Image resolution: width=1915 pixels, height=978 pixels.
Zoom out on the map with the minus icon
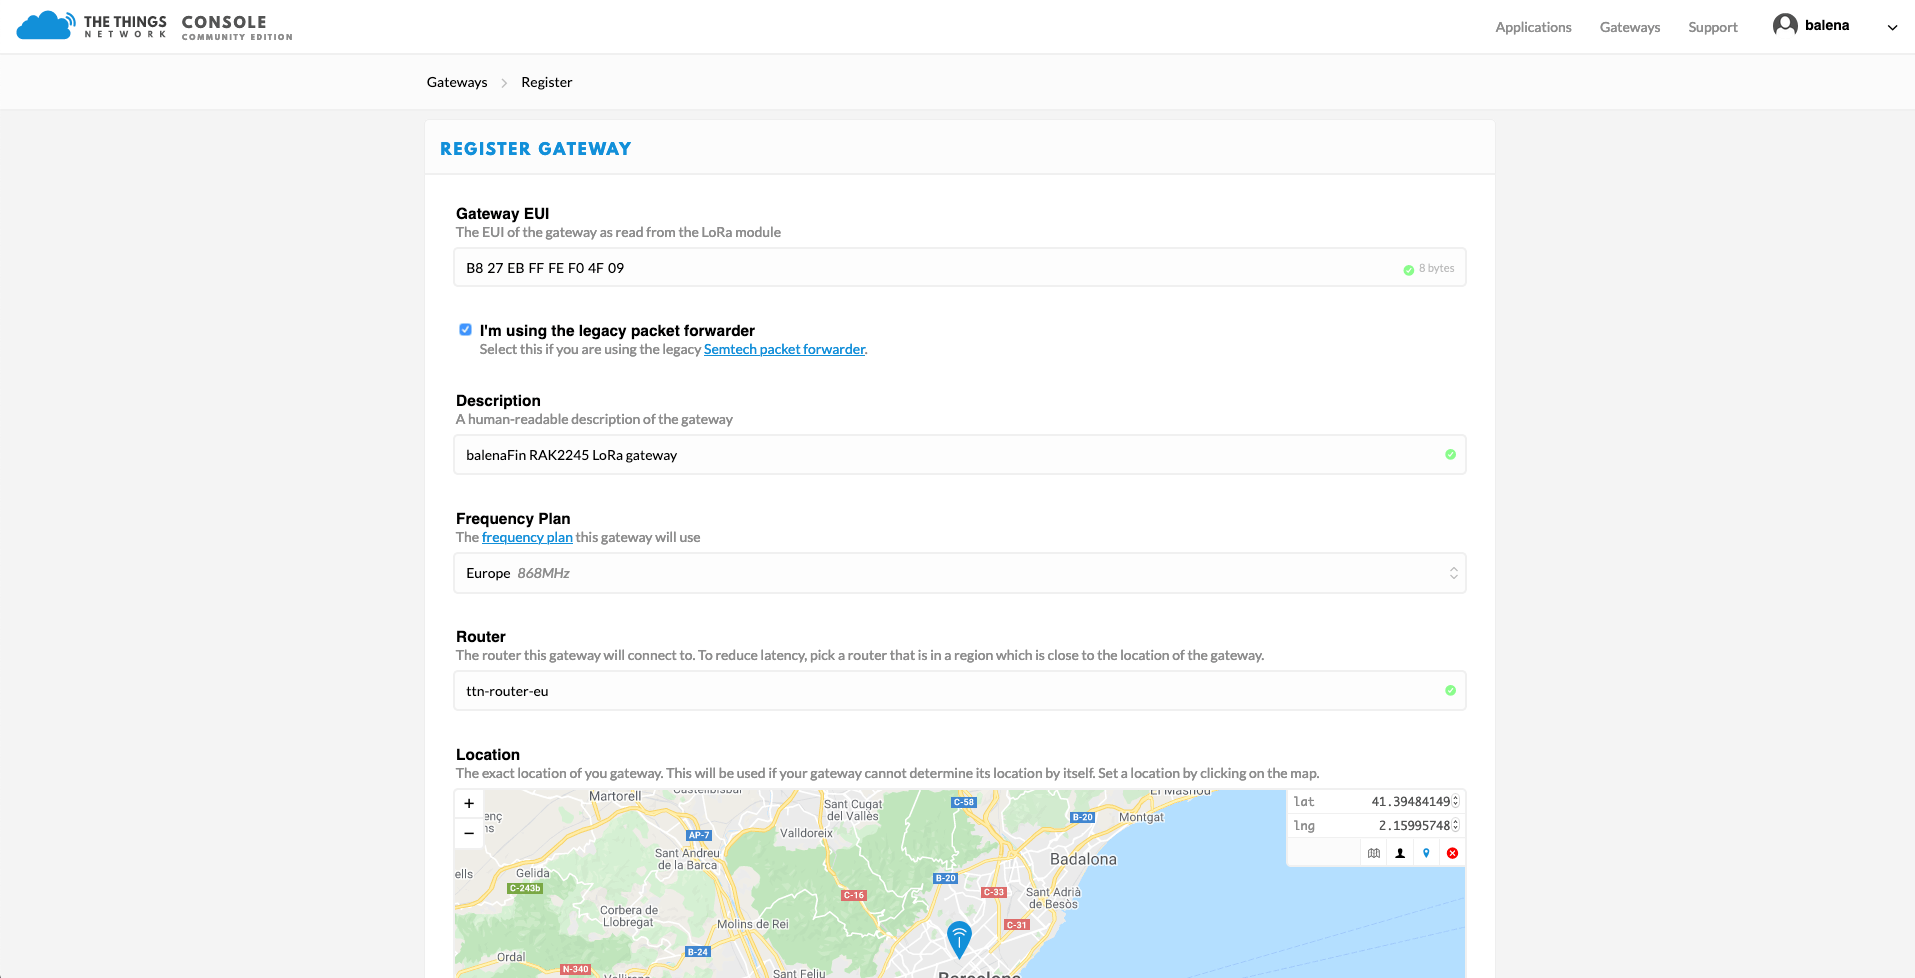pos(468,832)
